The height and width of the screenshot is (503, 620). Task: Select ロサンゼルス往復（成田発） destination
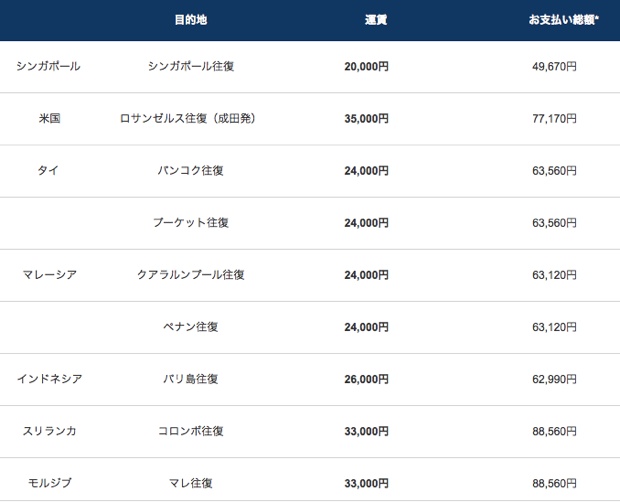(x=188, y=118)
